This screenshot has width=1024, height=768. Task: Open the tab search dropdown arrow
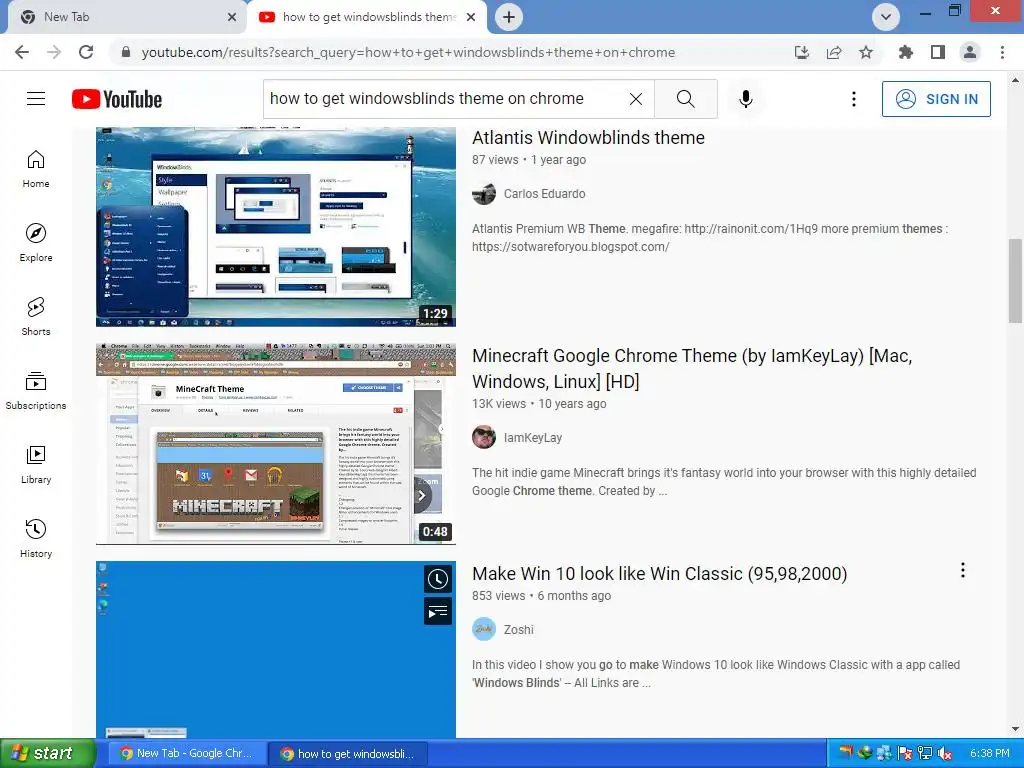(886, 17)
